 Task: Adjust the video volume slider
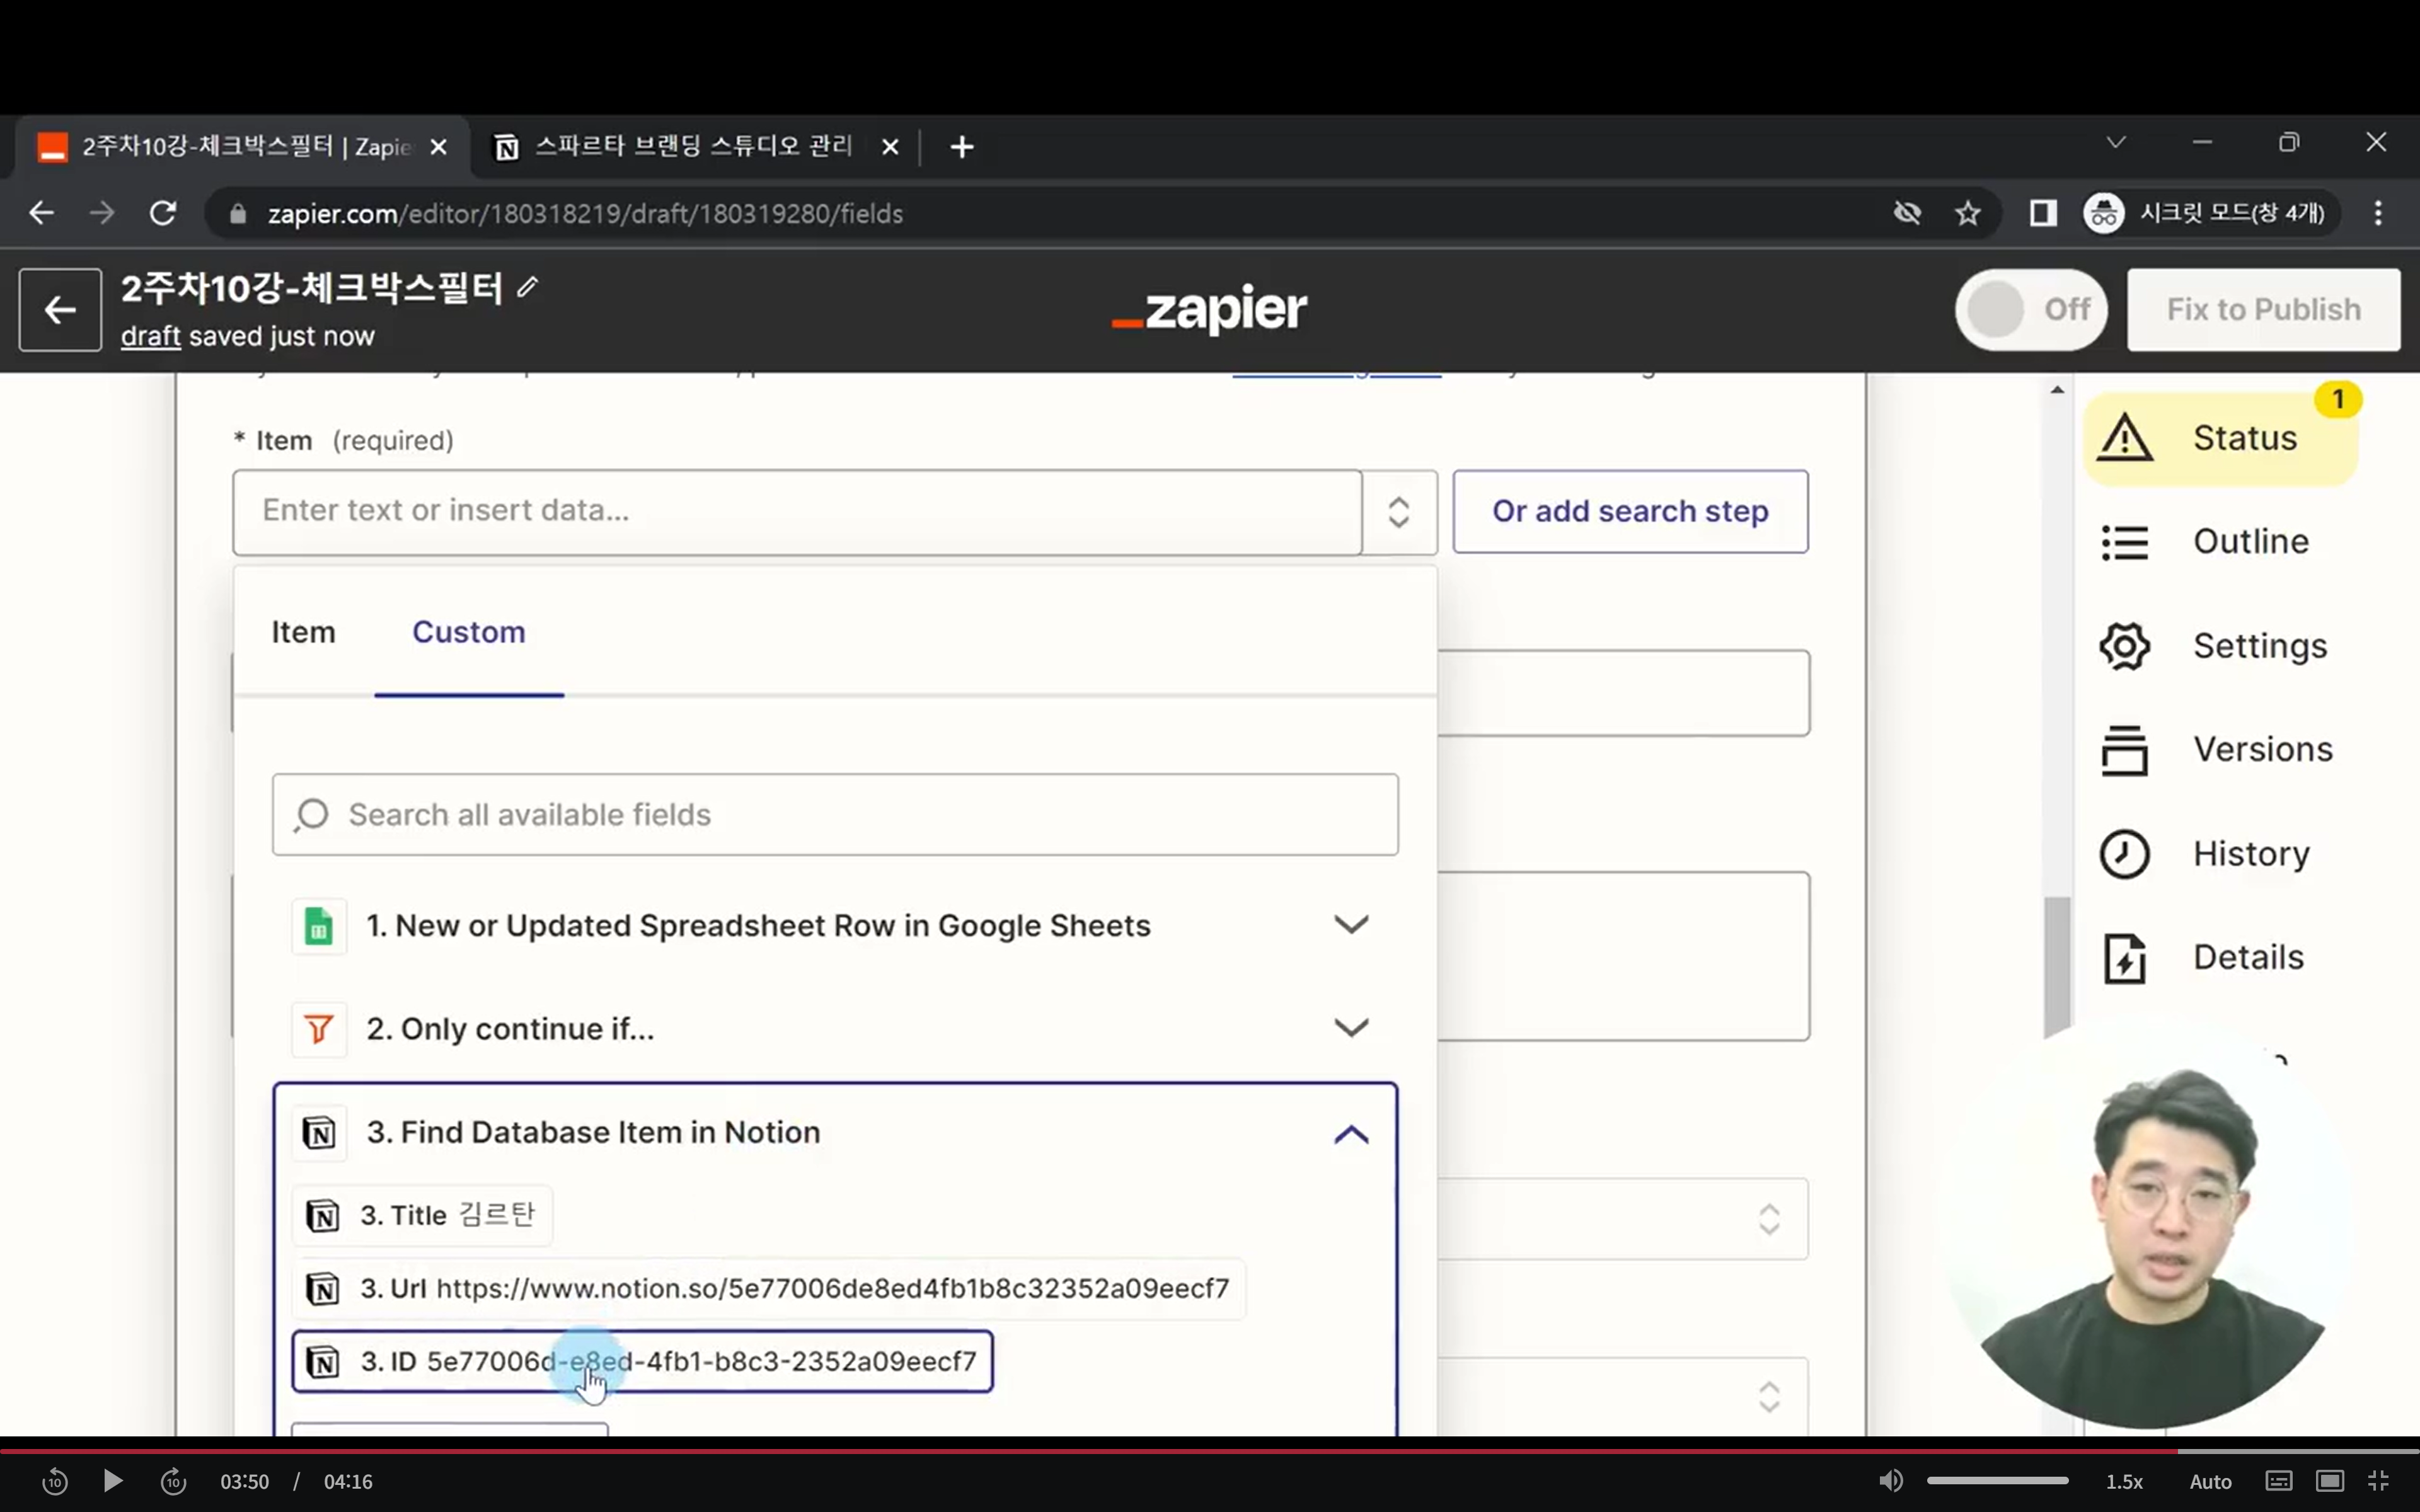point(1997,1481)
